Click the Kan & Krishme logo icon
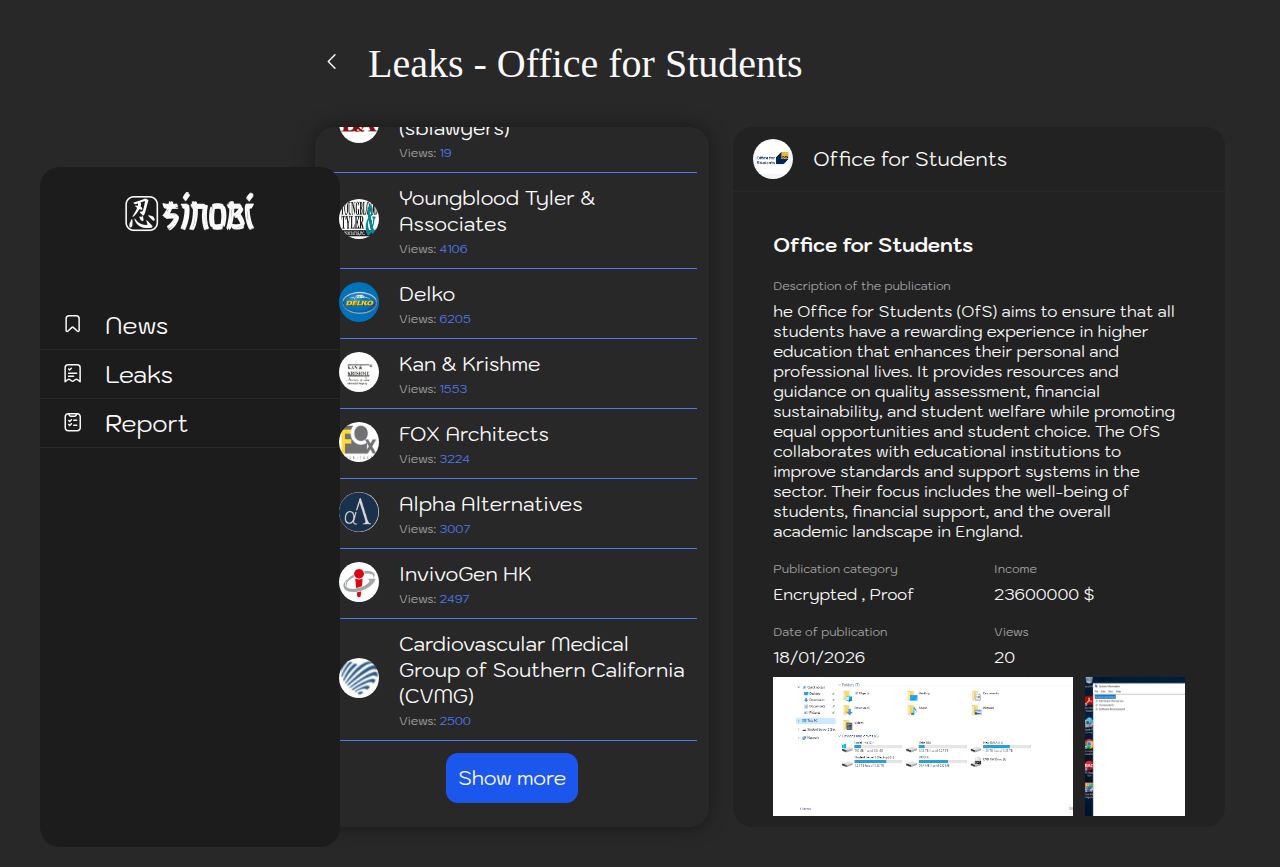This screenshot has height=867, width=1280. [359, 372]
